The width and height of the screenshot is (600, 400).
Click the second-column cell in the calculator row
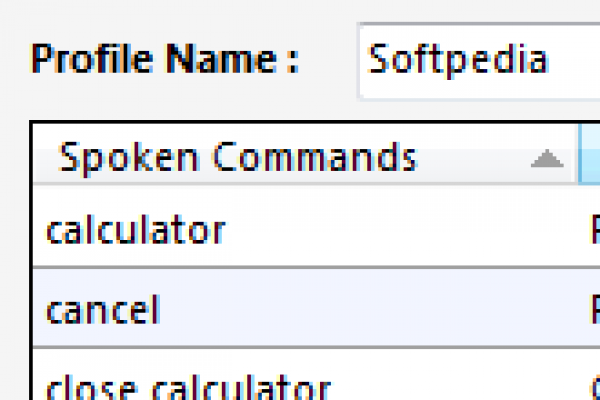coord(594,230)
